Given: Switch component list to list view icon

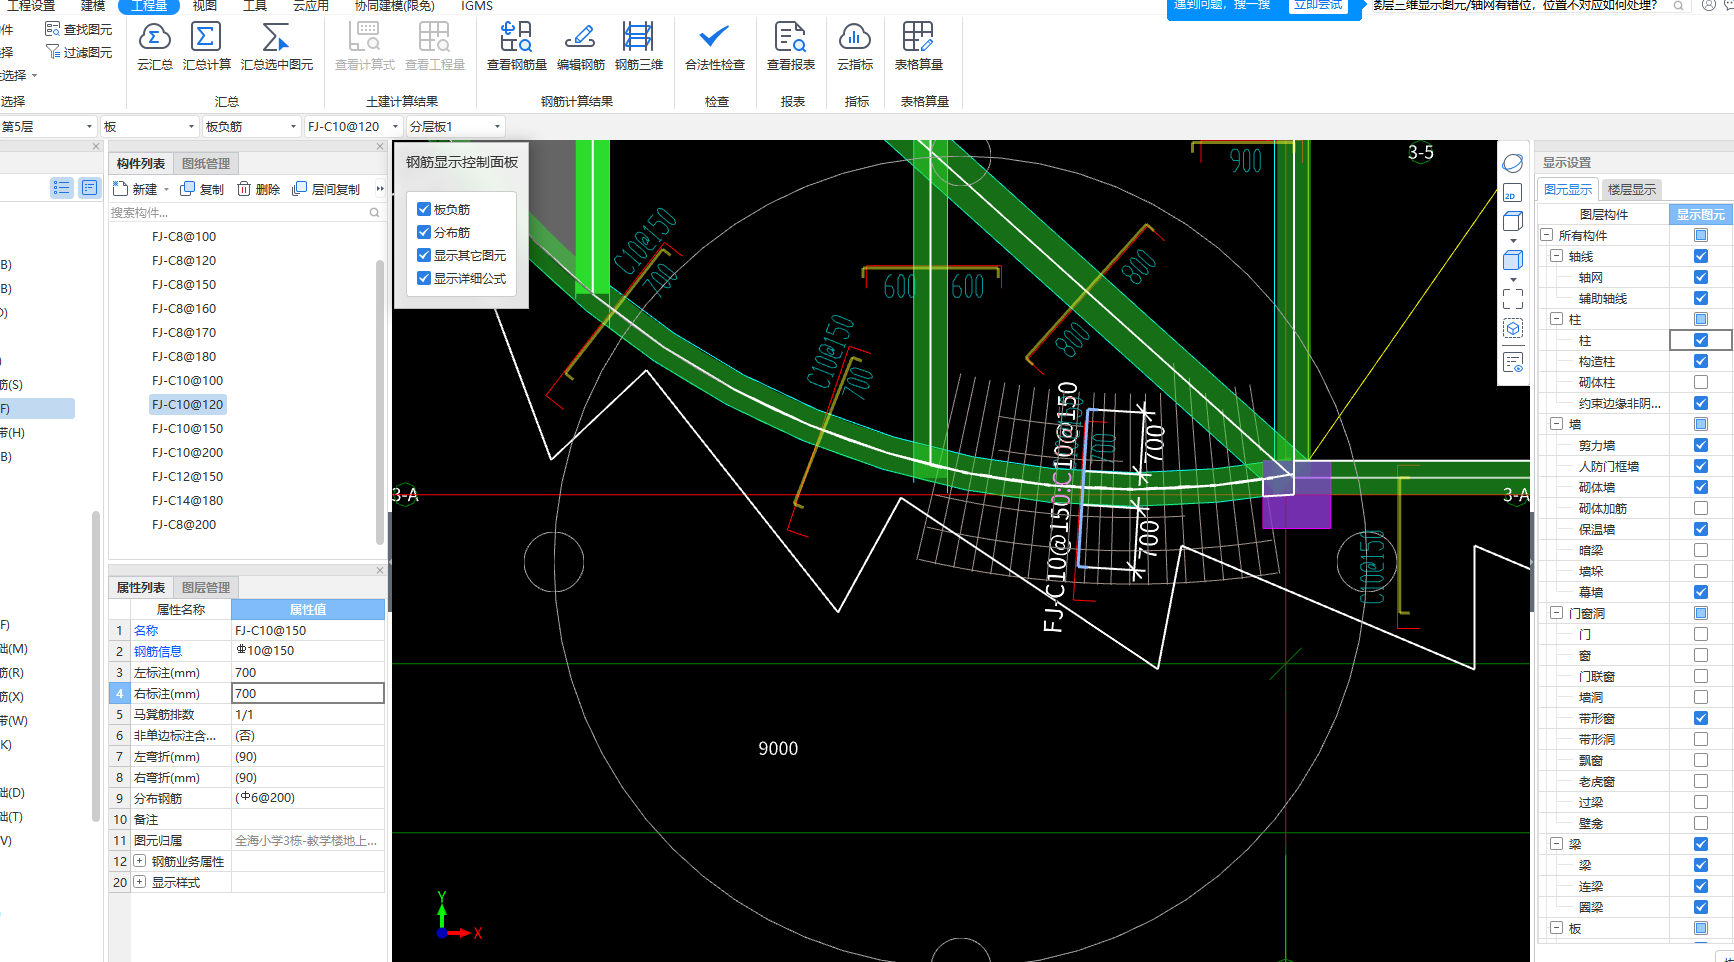Looking at the screenshot, I should click(x=61, y=187).
